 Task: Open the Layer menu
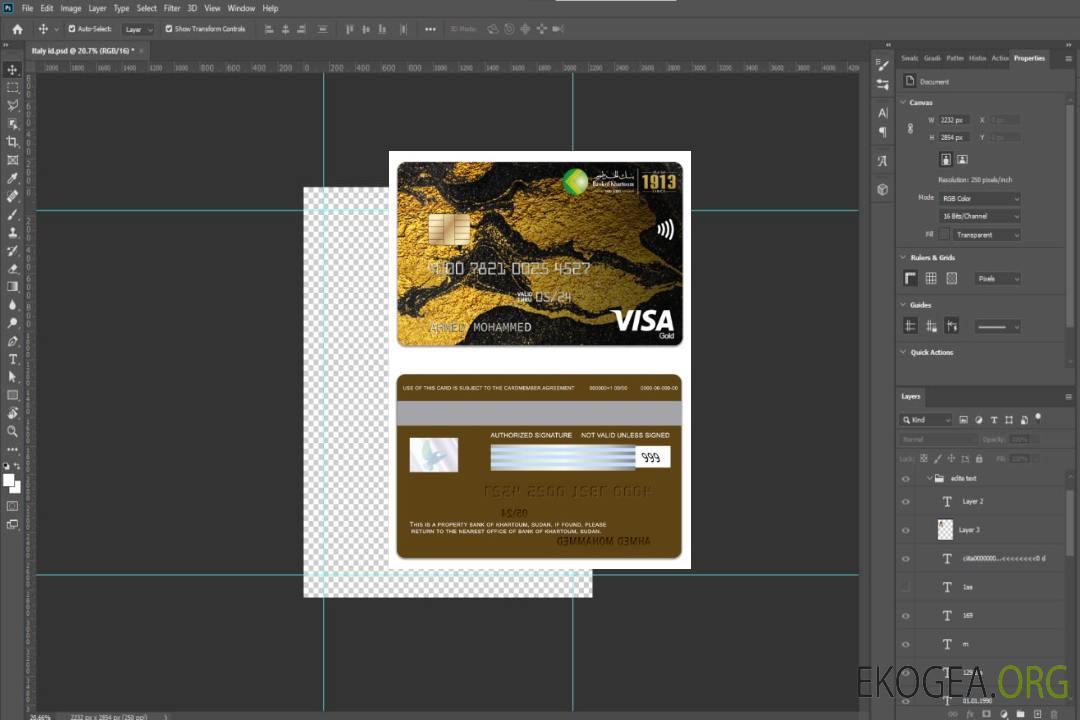(x=97, y=8)
